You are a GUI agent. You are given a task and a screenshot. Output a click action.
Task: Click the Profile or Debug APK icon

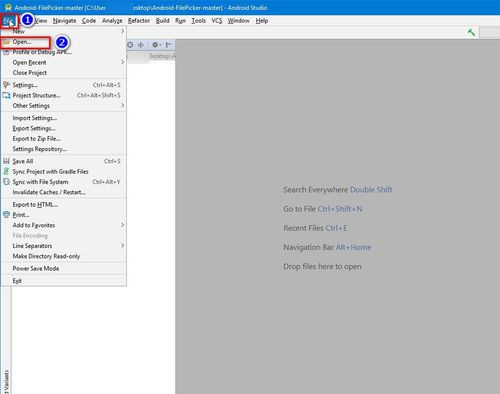6,52
